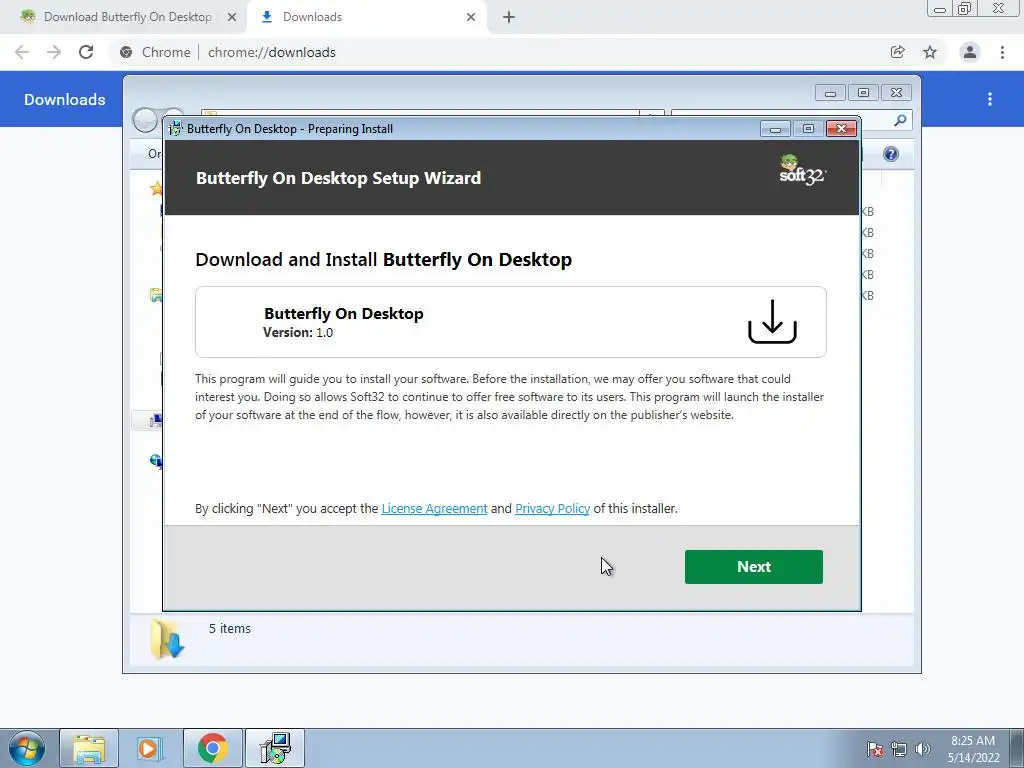The image size is (1024, 768).
Task: Click the Chrome taskbar icon
Action: (x=212, y=748)
